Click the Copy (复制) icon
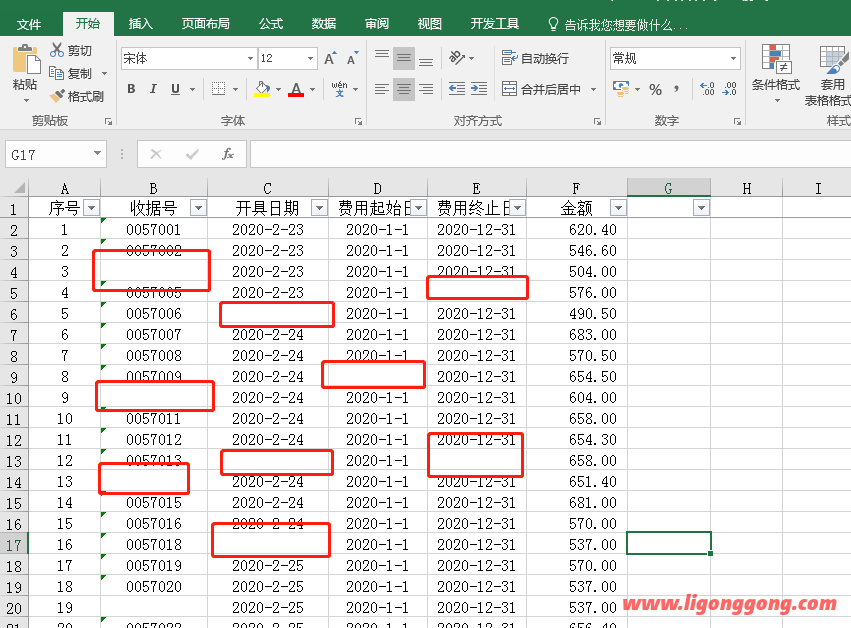The image size is (851, 628). 56,73
